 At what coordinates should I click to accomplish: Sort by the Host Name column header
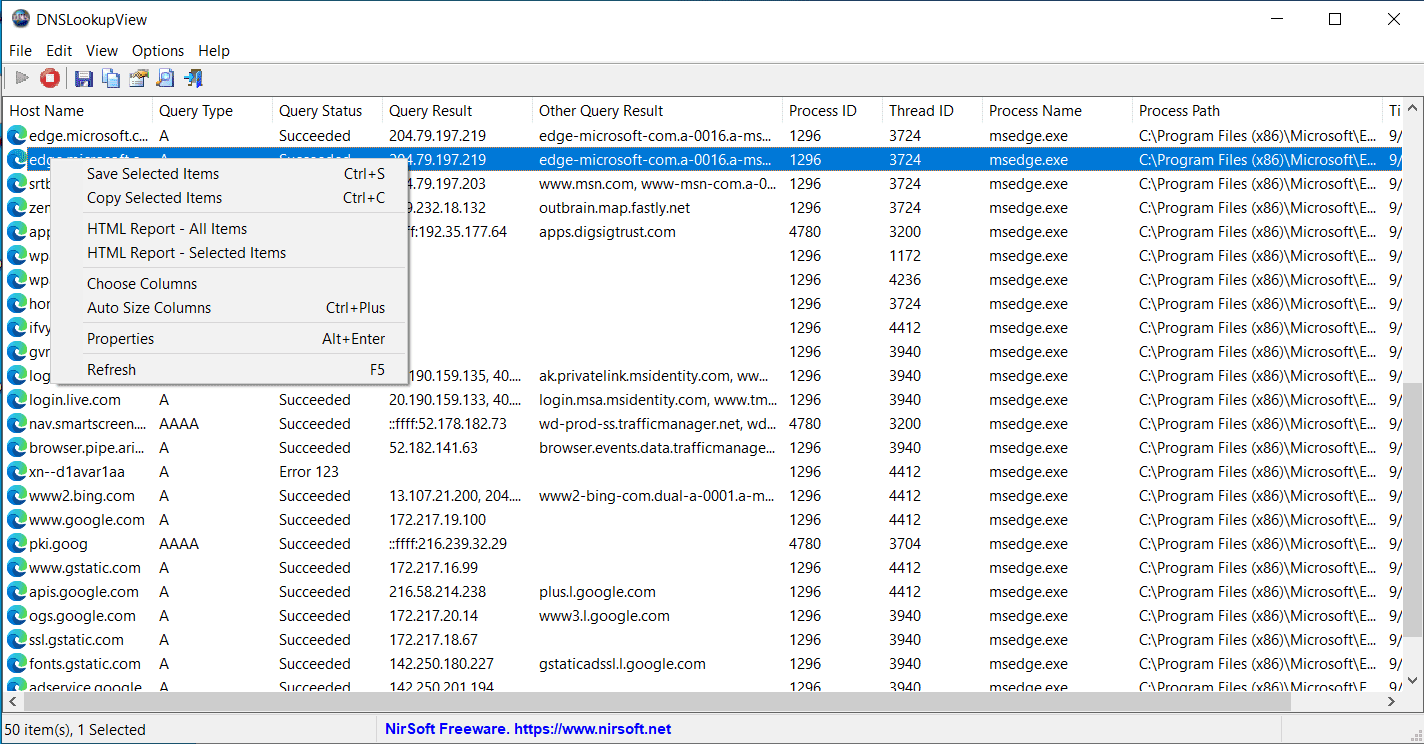[x=78, y=111]
